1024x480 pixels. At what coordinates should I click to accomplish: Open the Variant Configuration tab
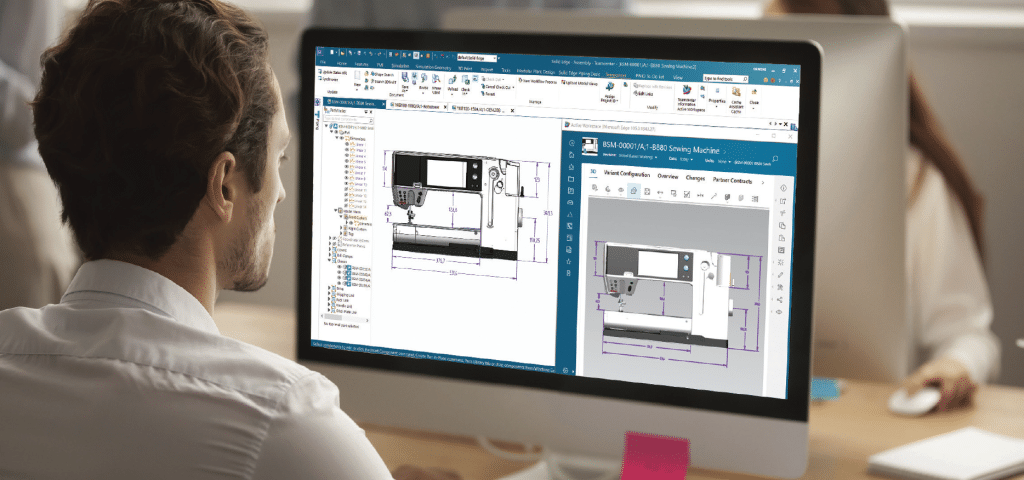pos(627,174)
